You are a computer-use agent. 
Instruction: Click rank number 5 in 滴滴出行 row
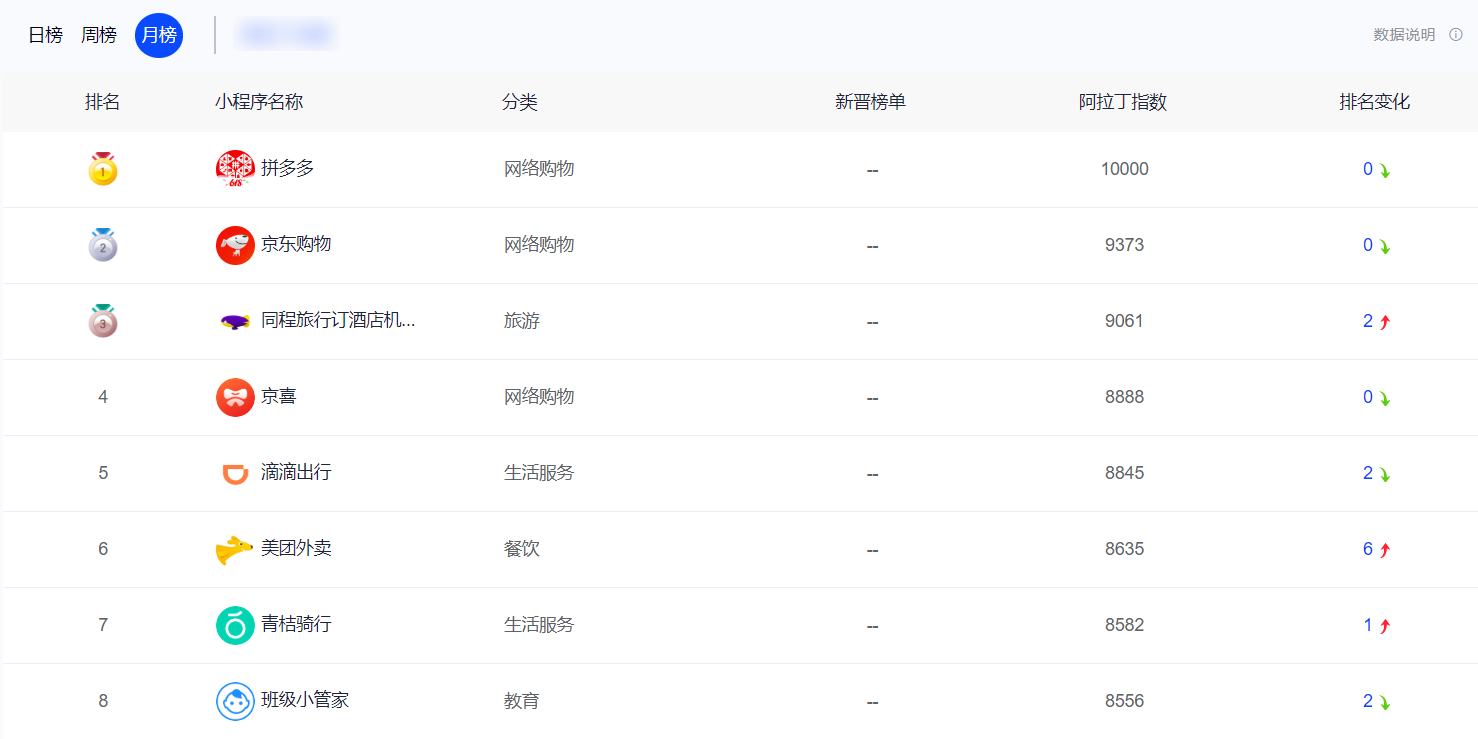click(x=103, y=473)
